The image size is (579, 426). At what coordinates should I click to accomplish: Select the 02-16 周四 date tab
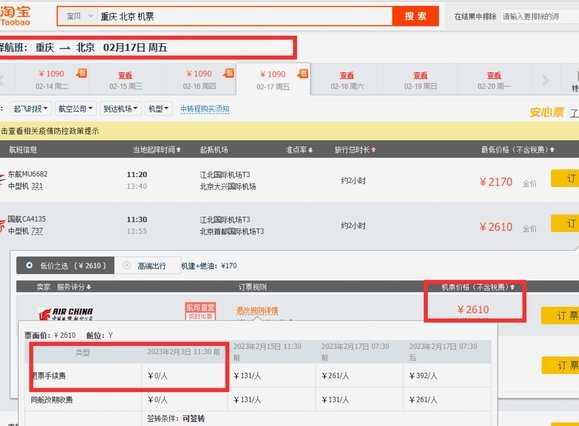[x=199, y=79]
